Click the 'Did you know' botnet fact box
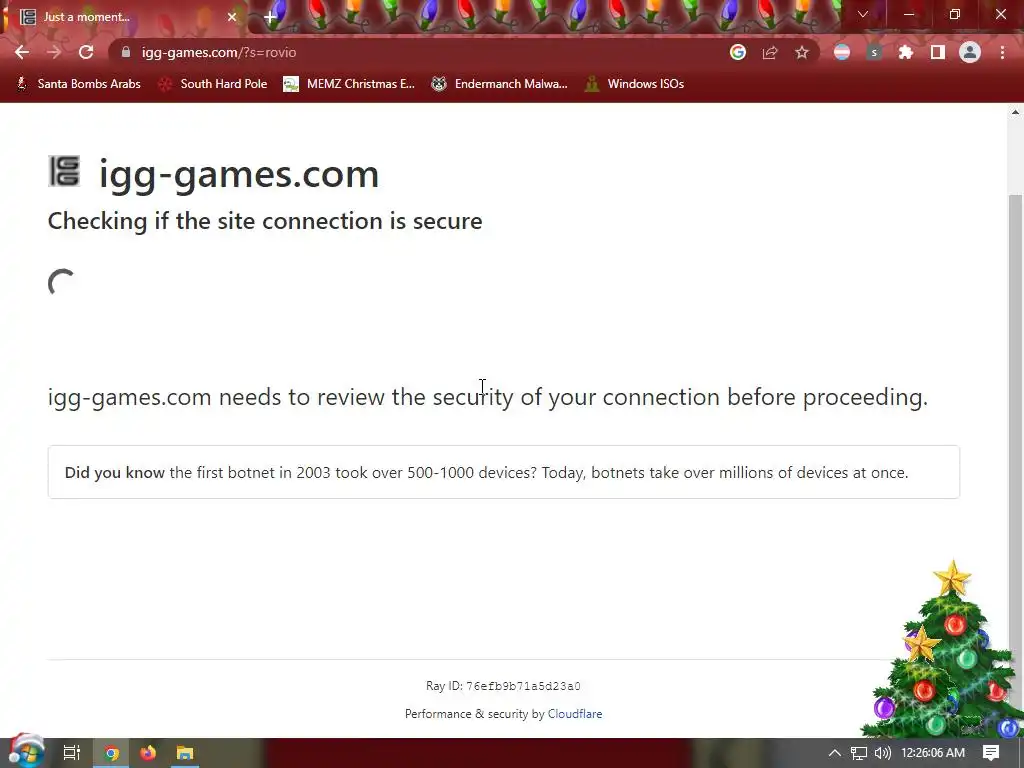 point(504,472)
